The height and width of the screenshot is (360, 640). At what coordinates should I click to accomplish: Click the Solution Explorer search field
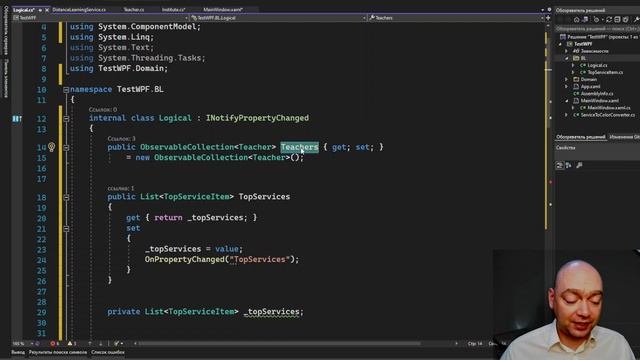pyautogui.click(x=598, y=29)
